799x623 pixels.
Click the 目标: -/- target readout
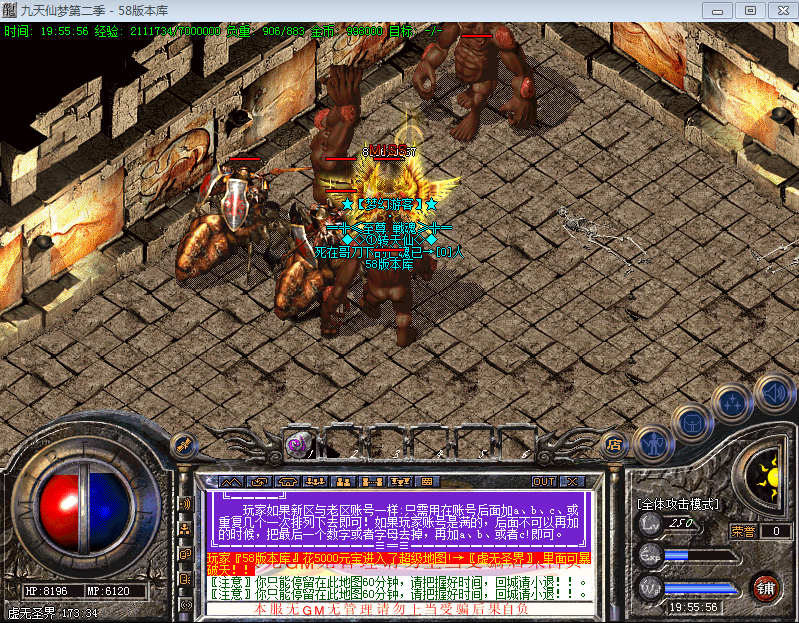(x=415, y=31)
